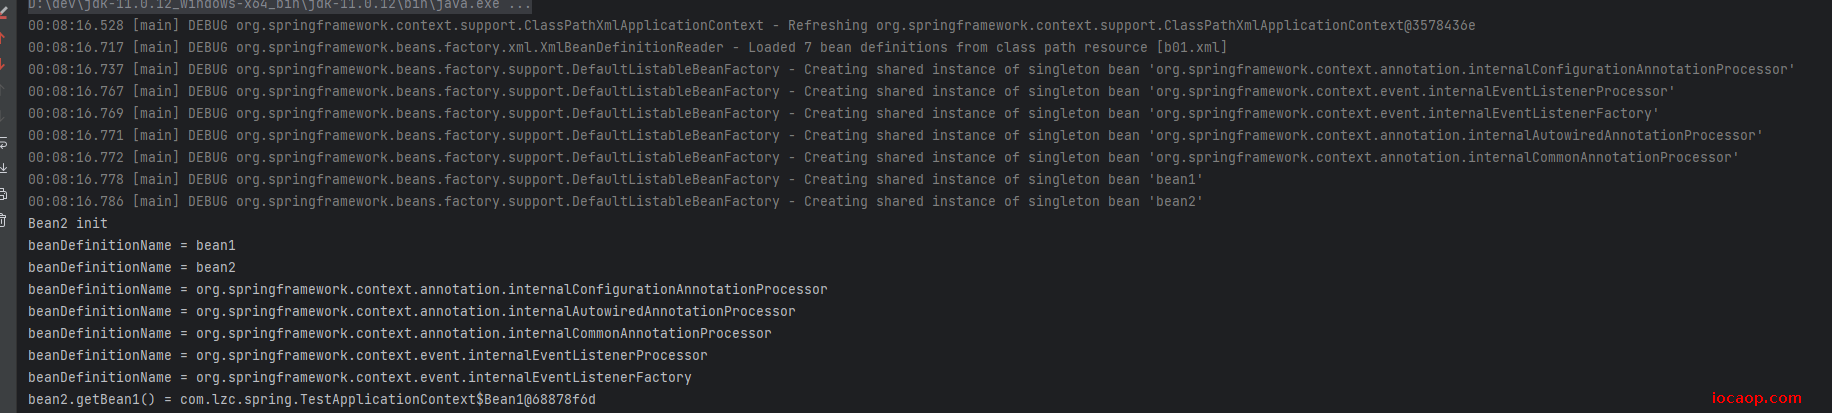Click the grayed up arrow icon
This screenshot has height=413, width=1832.
tap(3, 90)
